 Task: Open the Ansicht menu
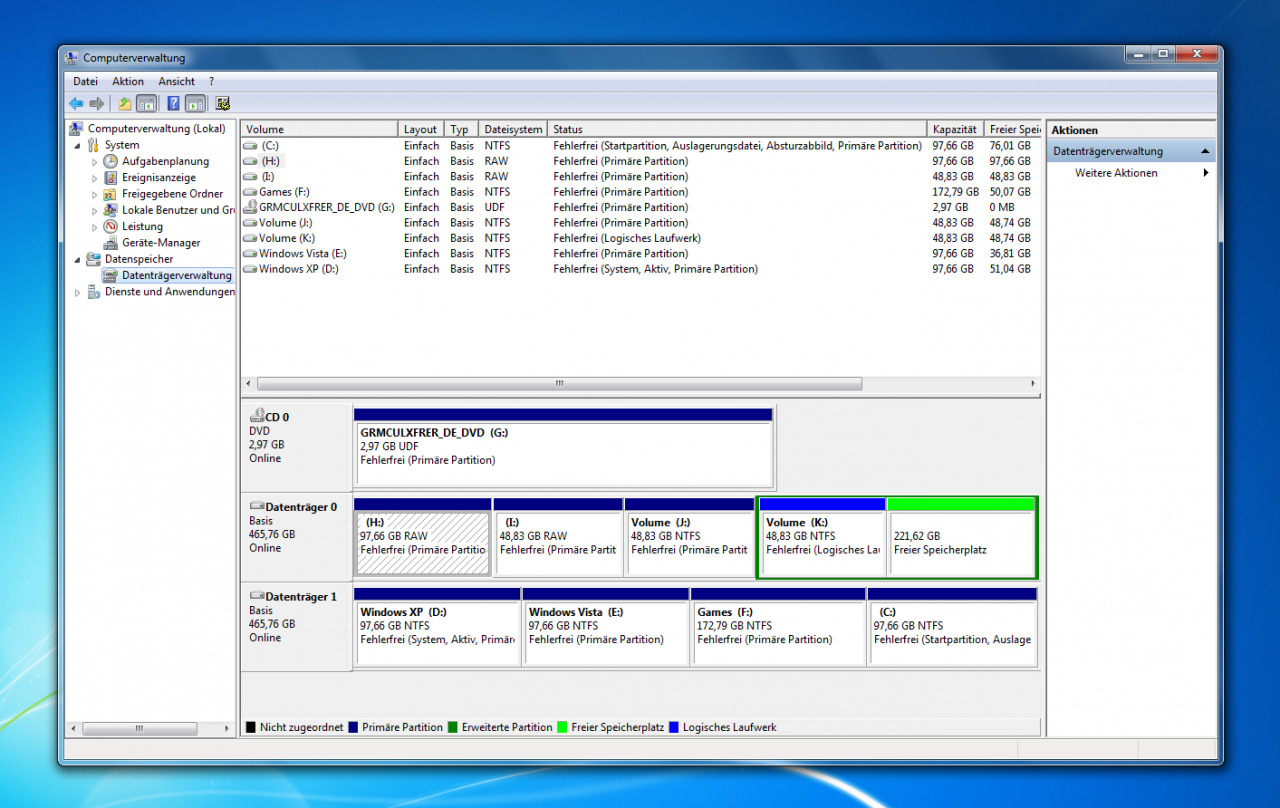point(176,81)
